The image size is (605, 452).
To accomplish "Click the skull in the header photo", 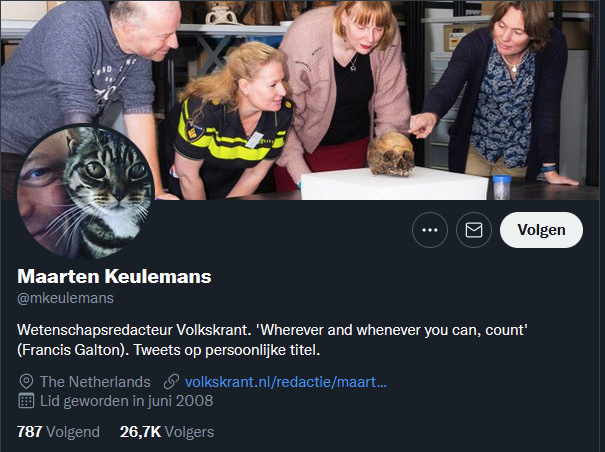I will pos(391,154).
